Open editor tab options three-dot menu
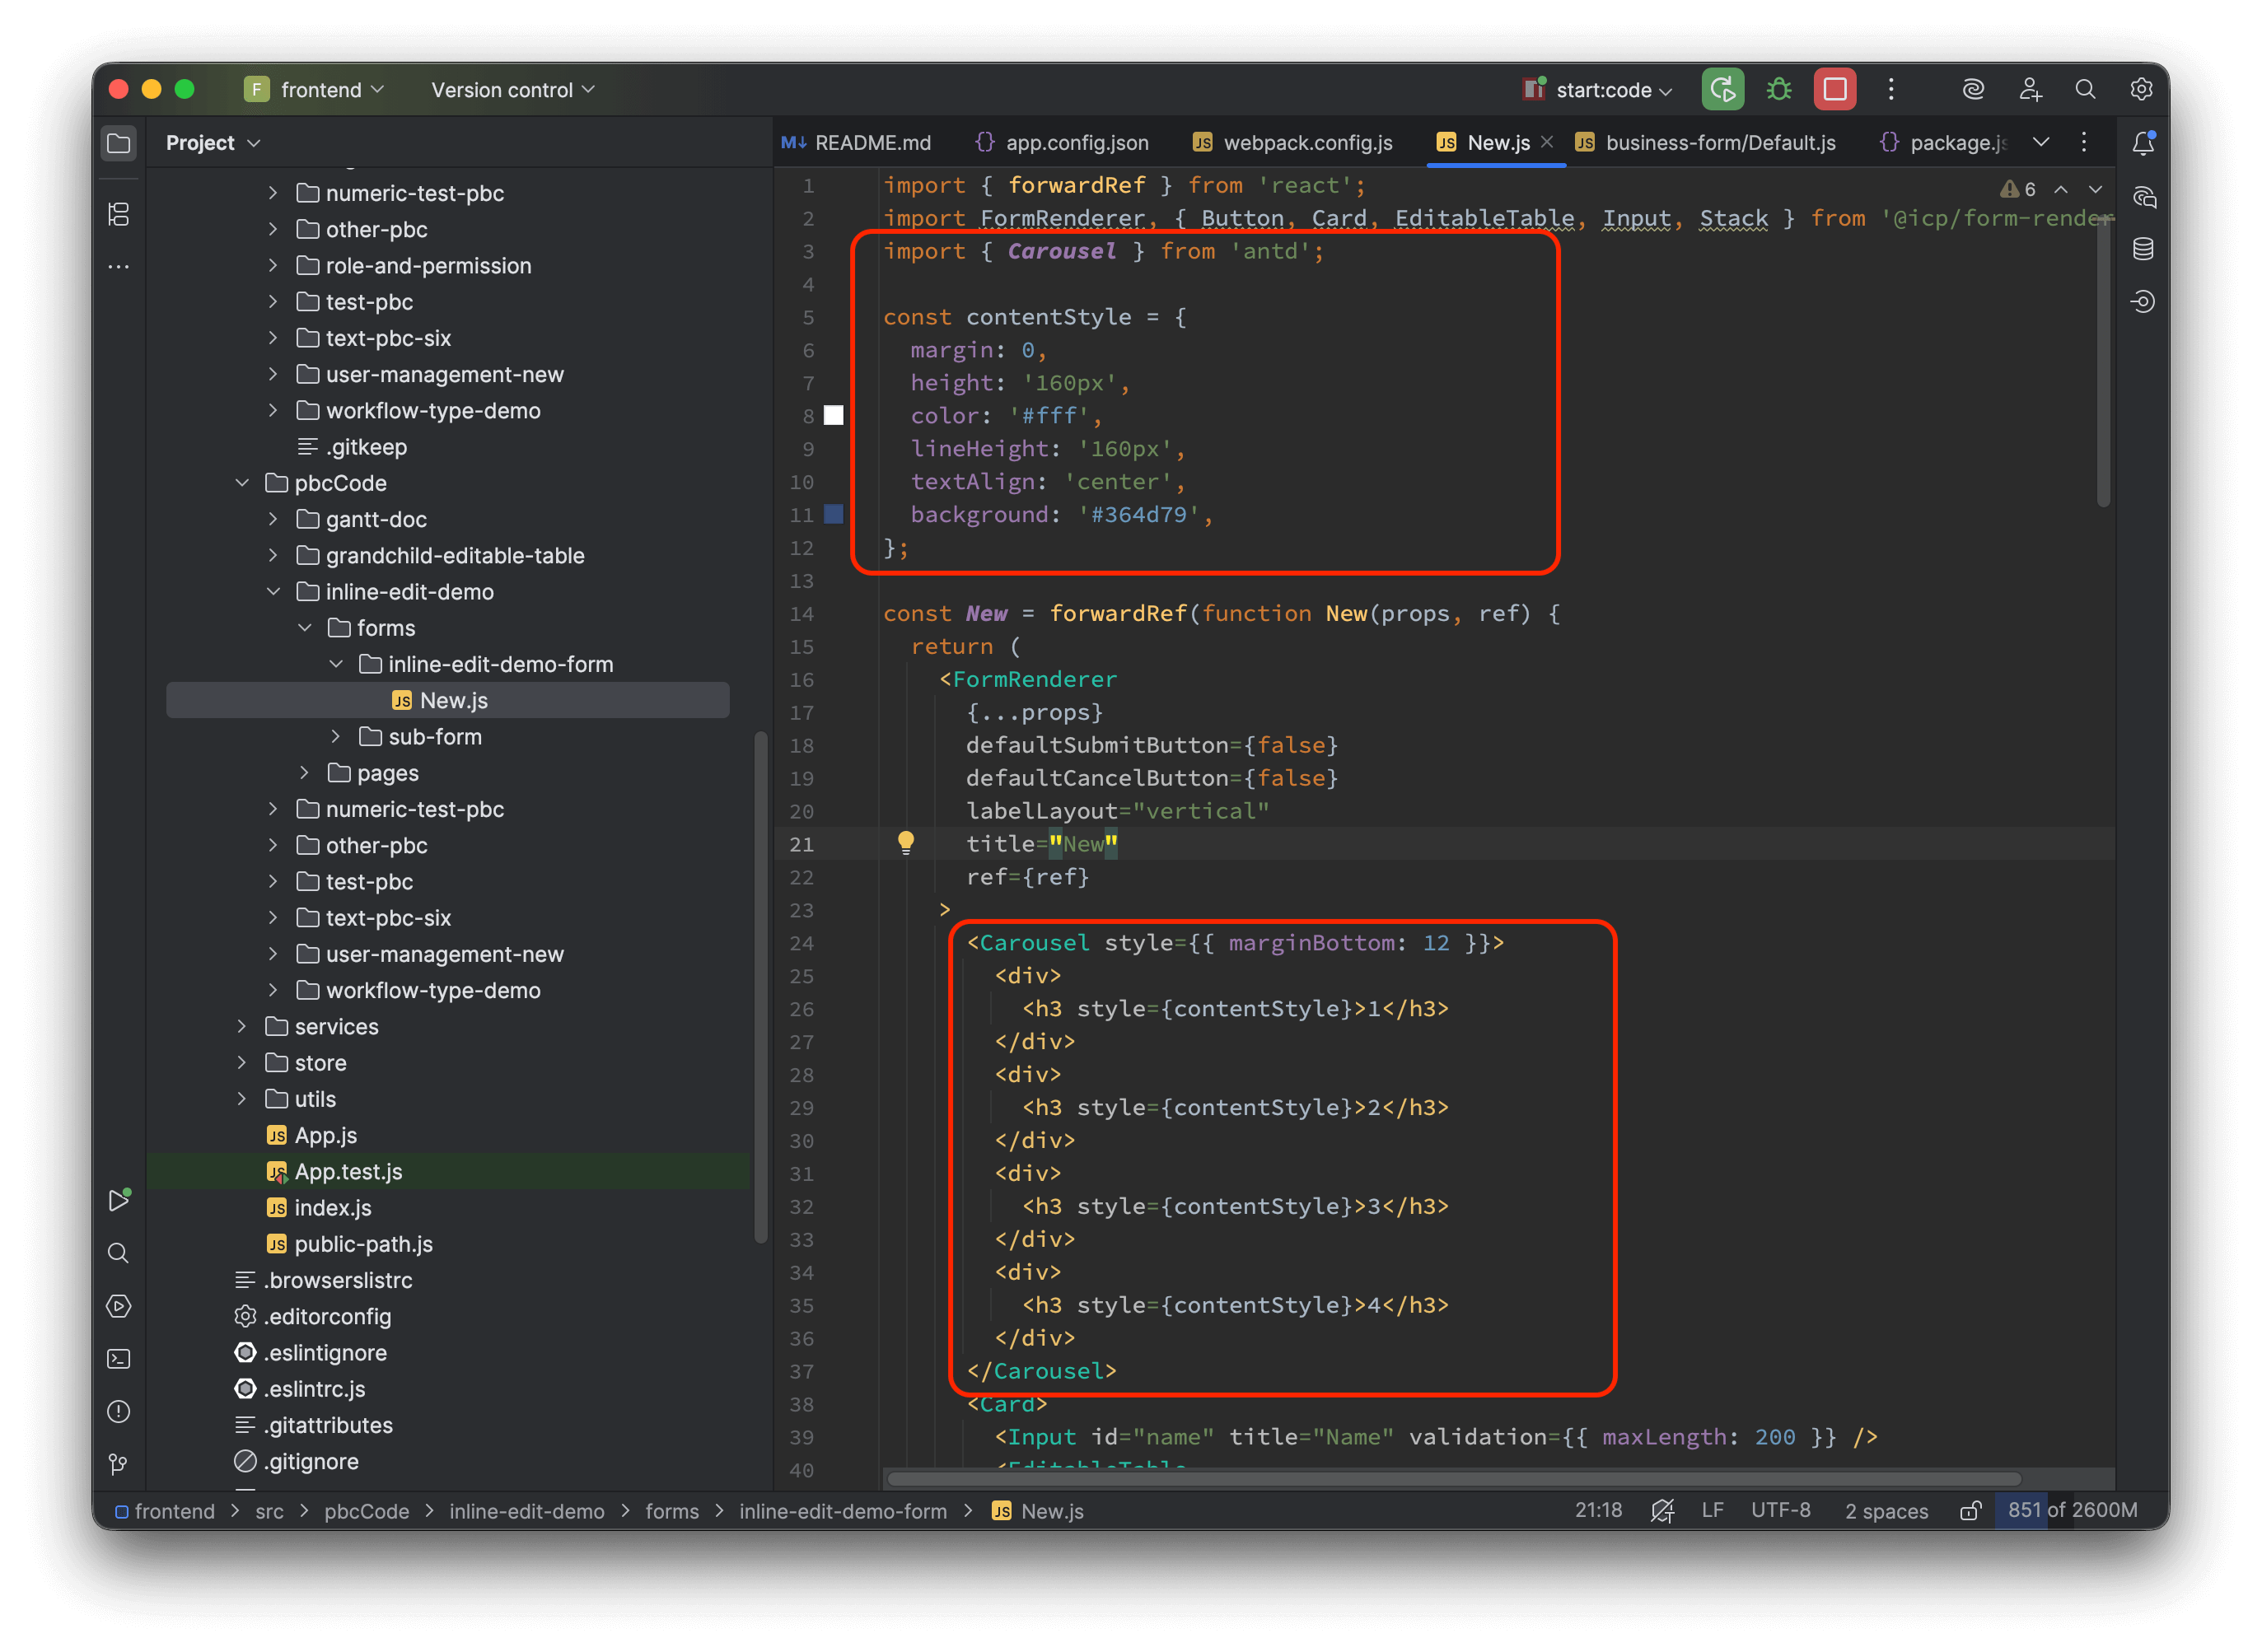The height and width of the screenshot is (1652, 2262). coord(2084,143)
